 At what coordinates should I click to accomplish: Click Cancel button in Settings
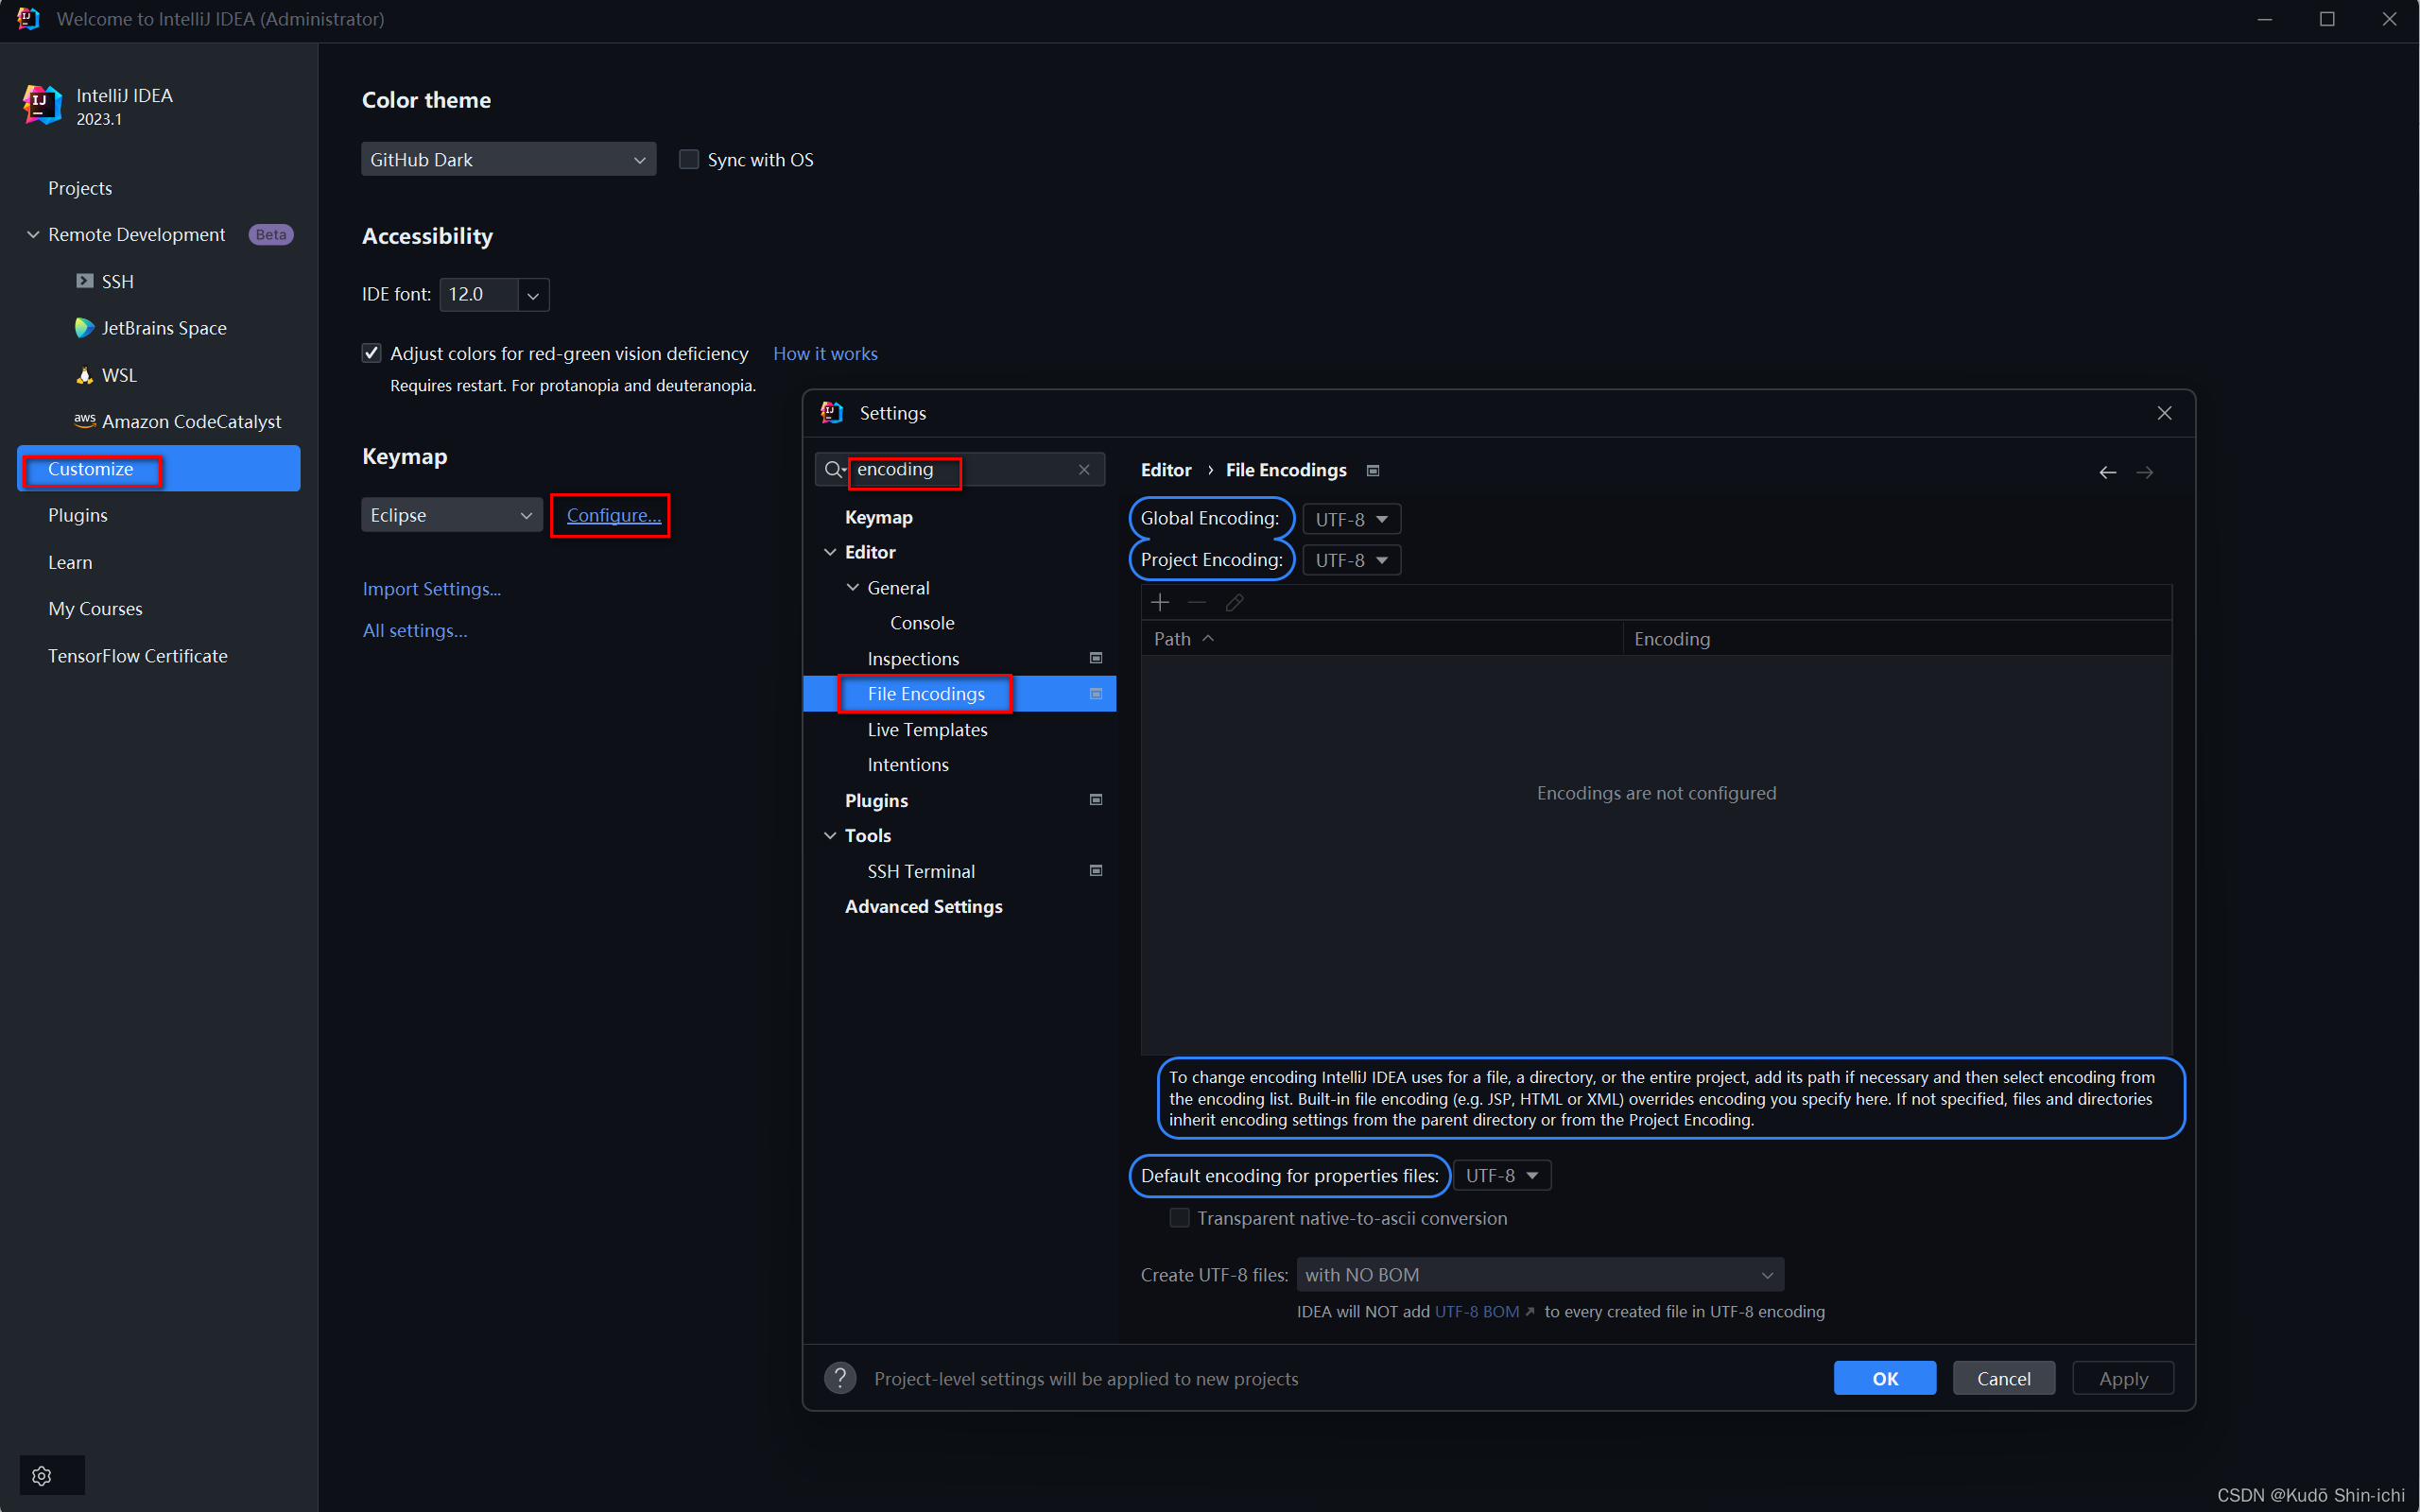tap(2004, 1378)
